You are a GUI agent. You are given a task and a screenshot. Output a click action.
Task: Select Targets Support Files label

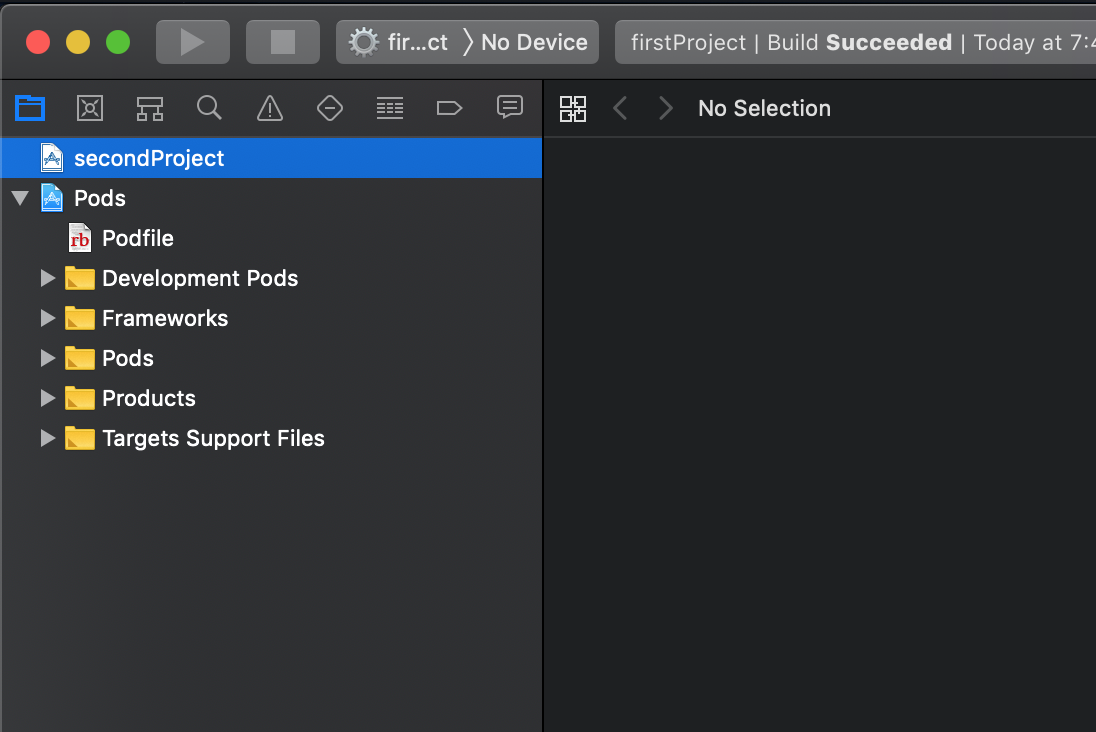(x=213, y=438)
